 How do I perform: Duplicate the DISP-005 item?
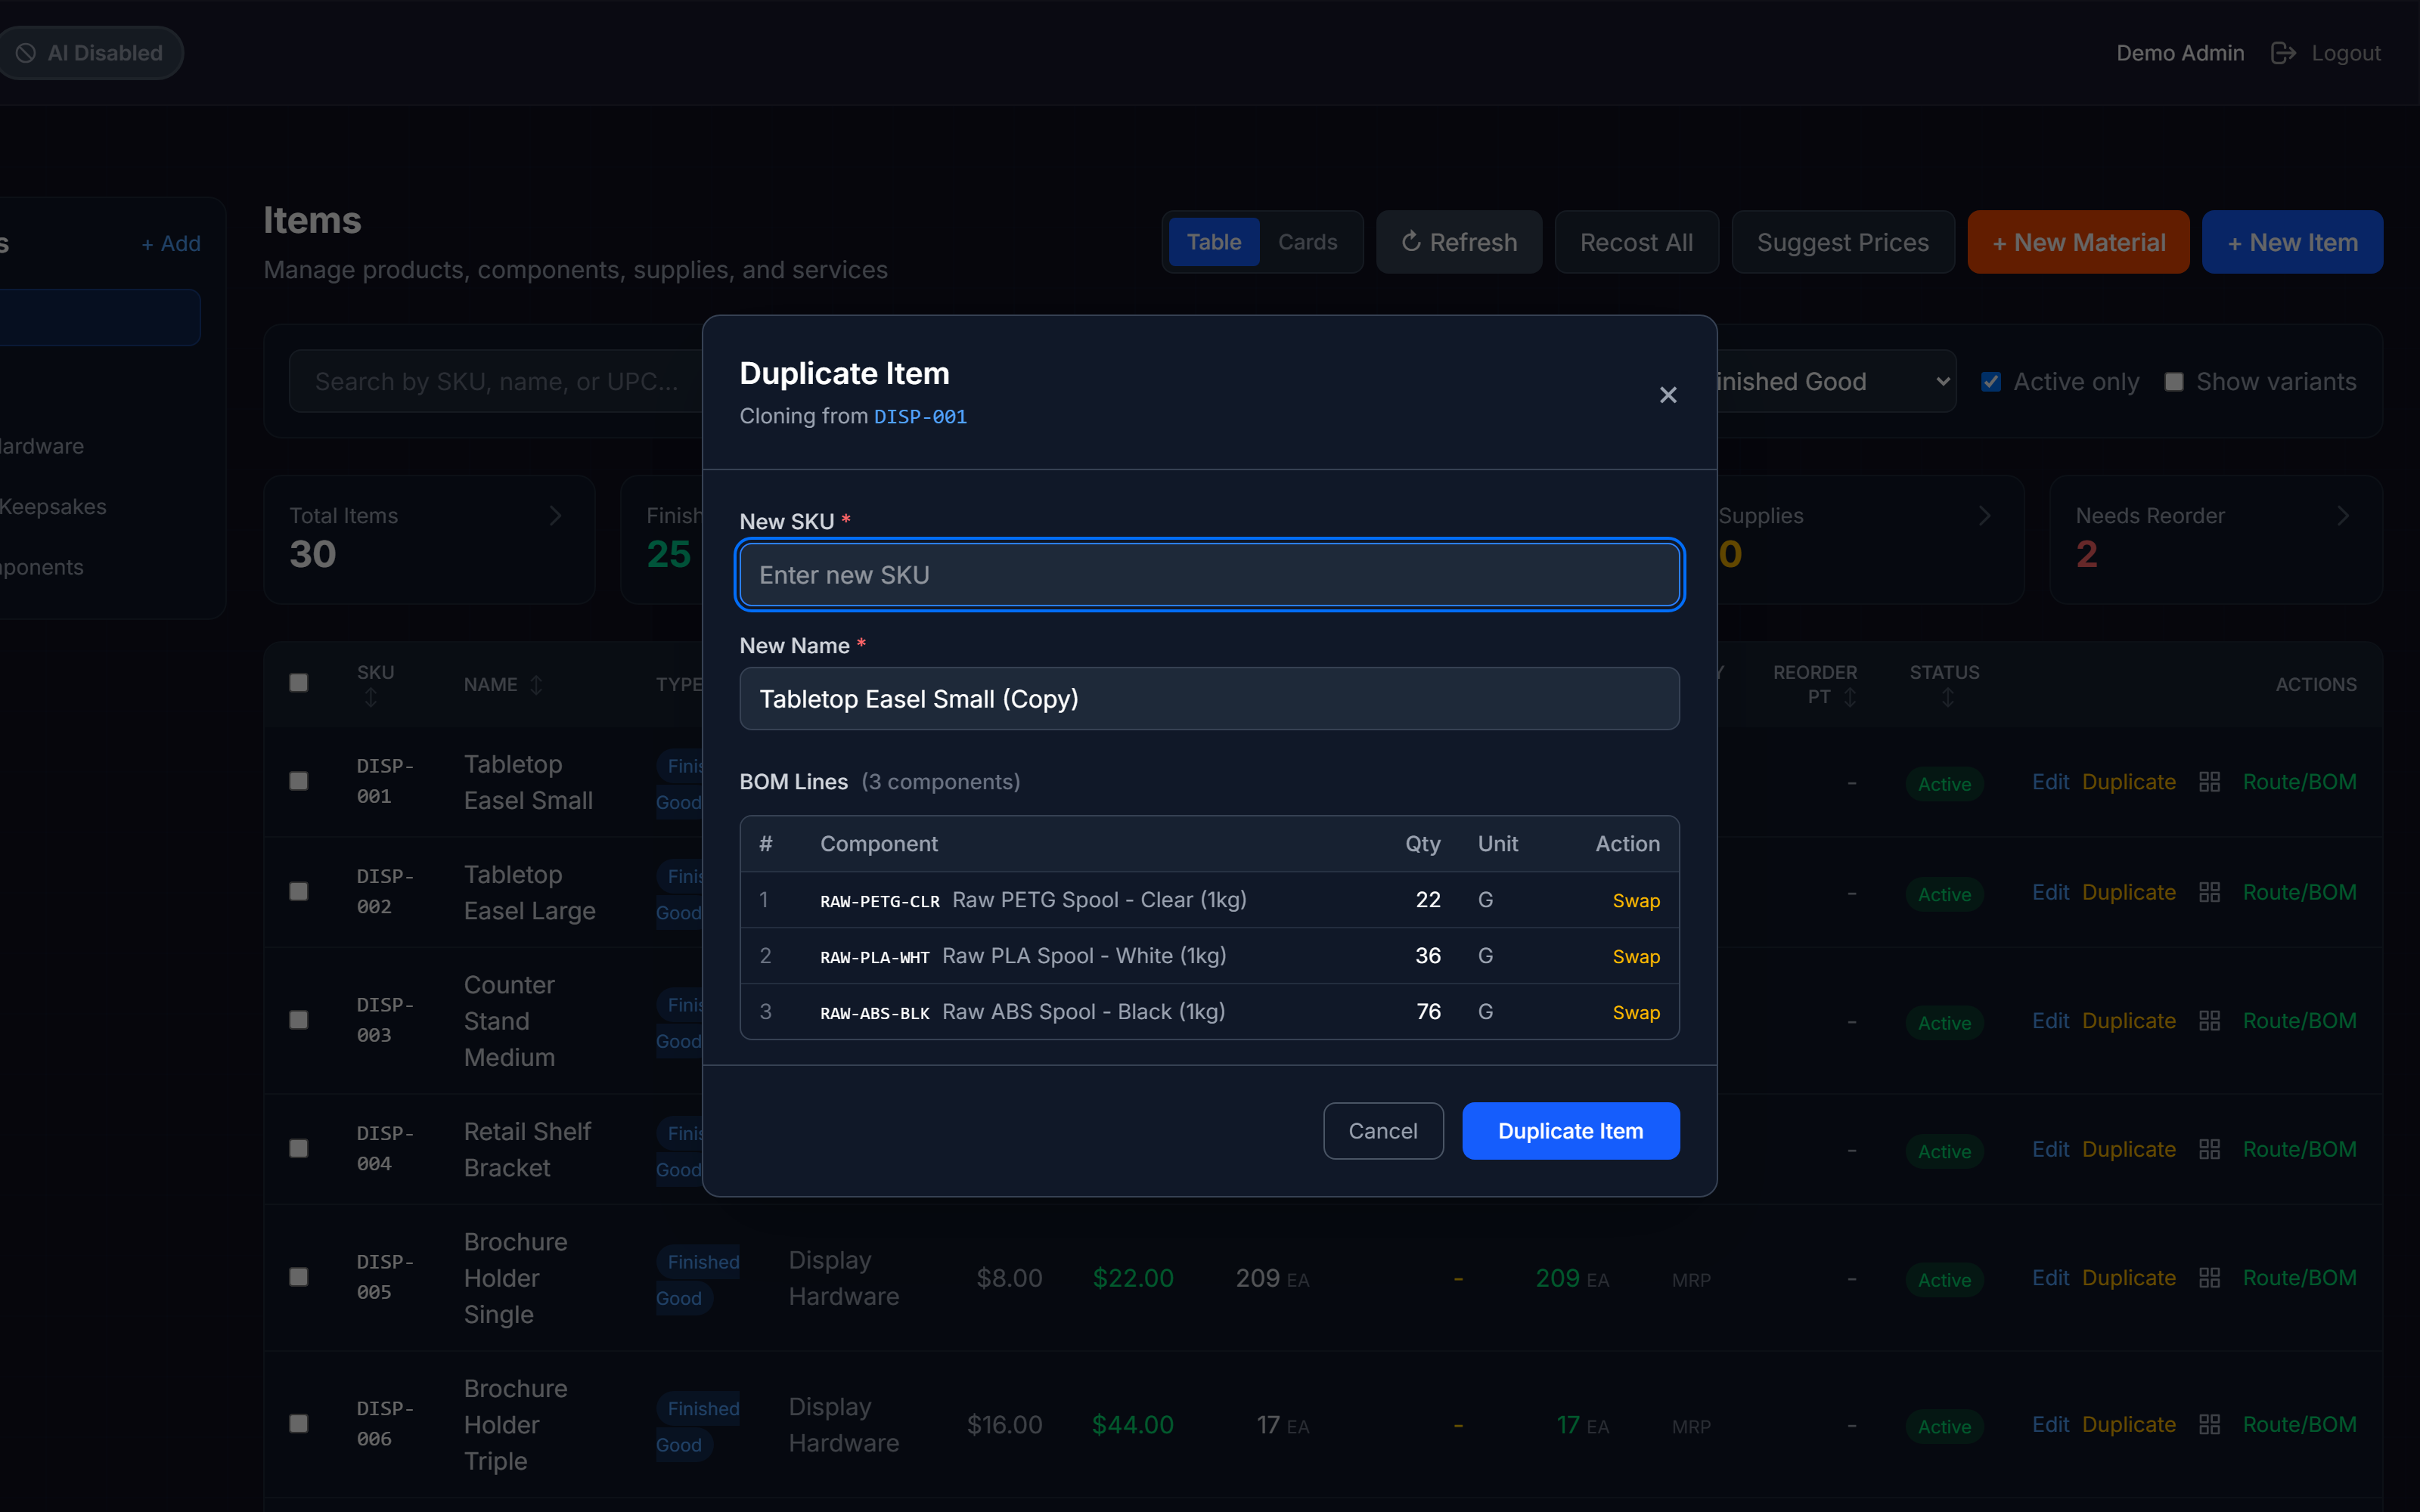(2129, 1278)
